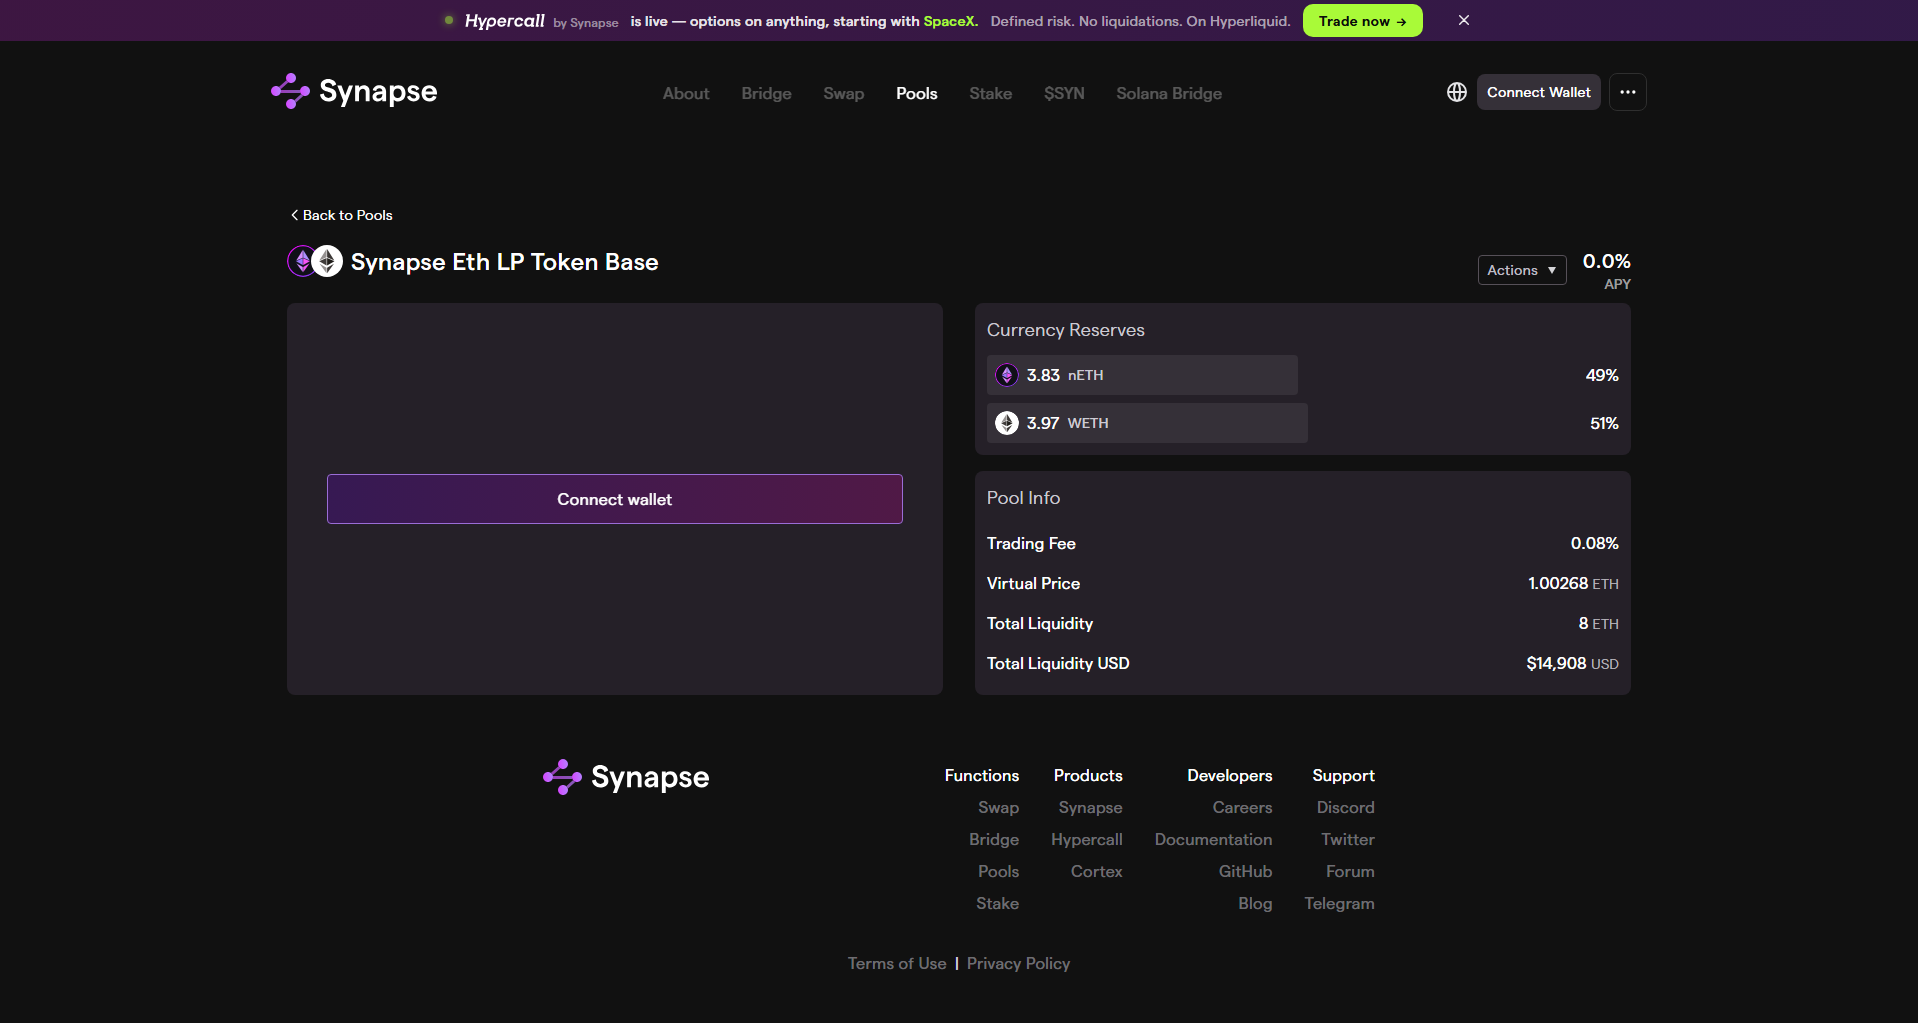Image resolution: width=1918 pixels, height=1023 pixels.
Task: Click the Connect Wallet header button
Action: (1539, 92)
